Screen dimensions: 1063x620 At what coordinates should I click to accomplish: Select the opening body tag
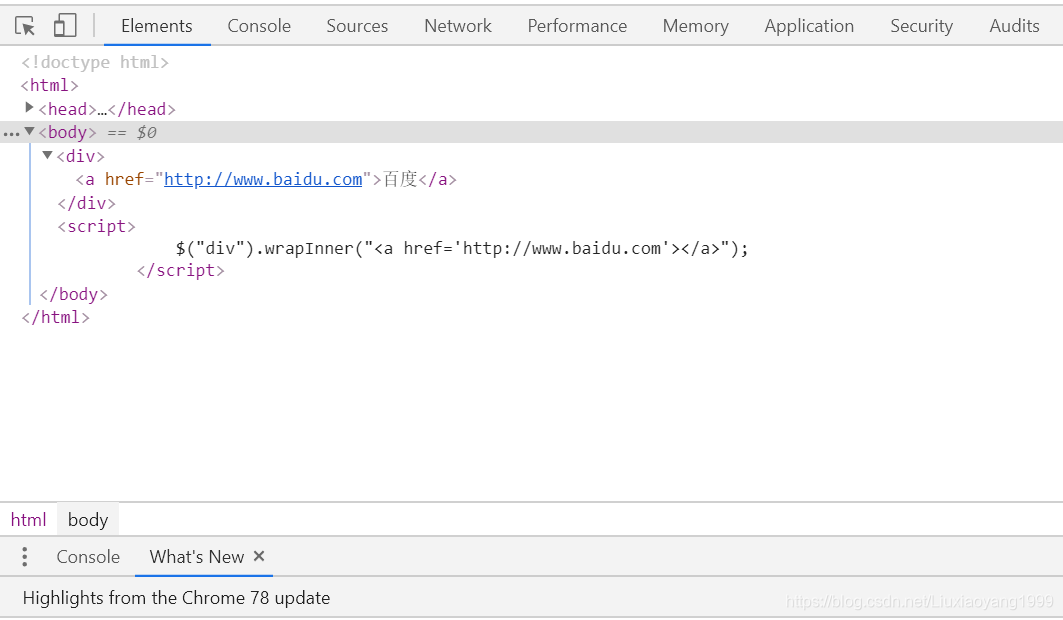coord(67,132)
